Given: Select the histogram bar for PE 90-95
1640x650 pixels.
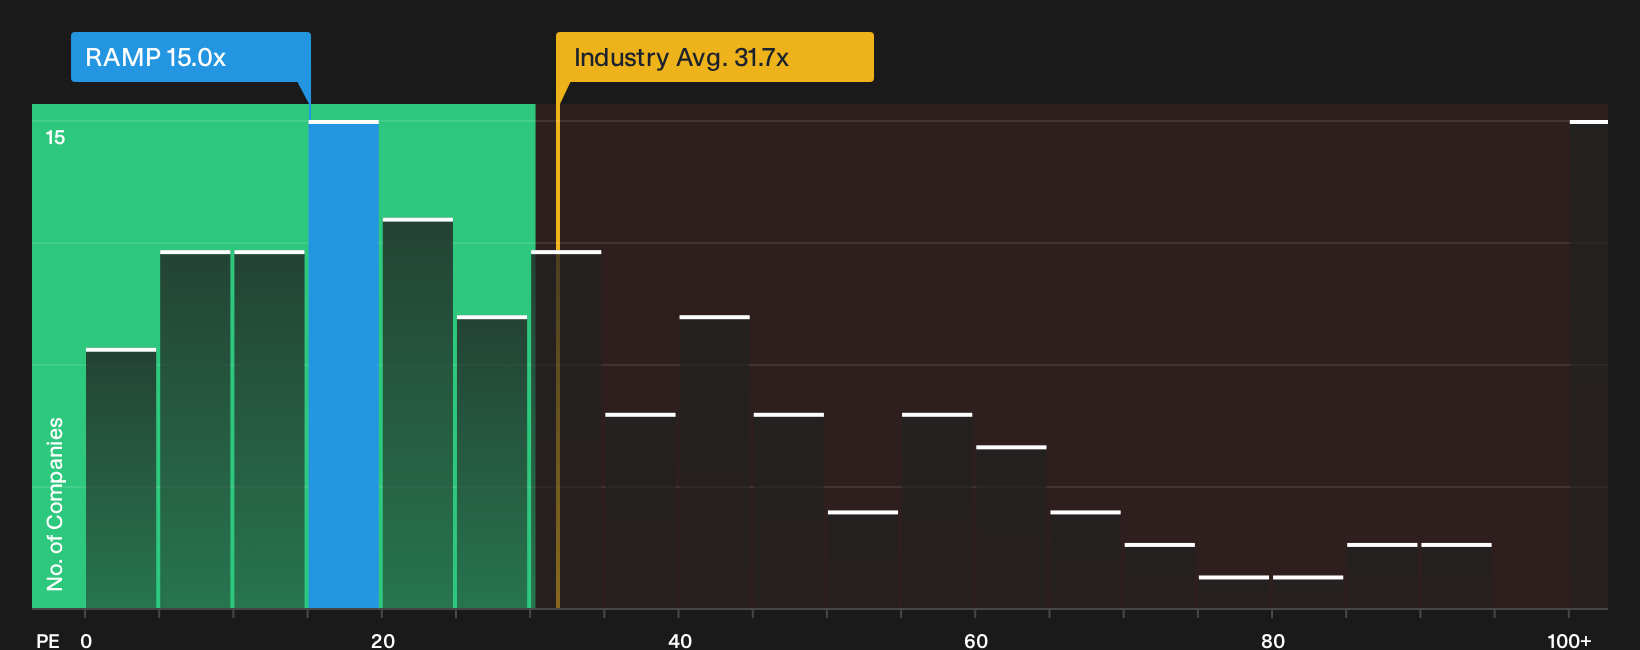Looking at the screenshot, I should pos(1457,576).
